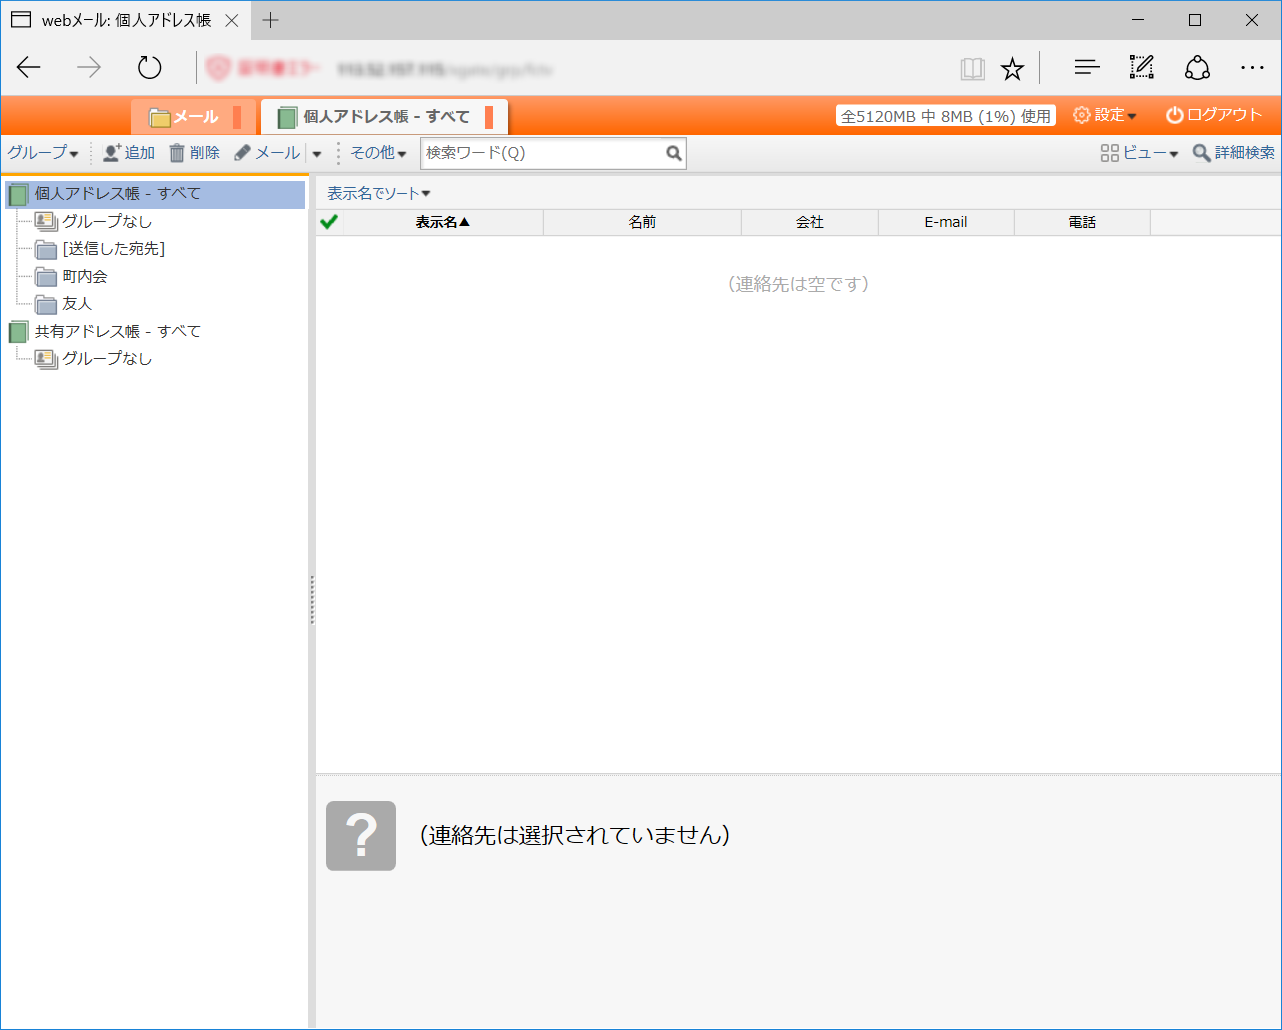Open the グループ dropdown menu
This screenshot has width=1282, height=1030.
[43, 153]
